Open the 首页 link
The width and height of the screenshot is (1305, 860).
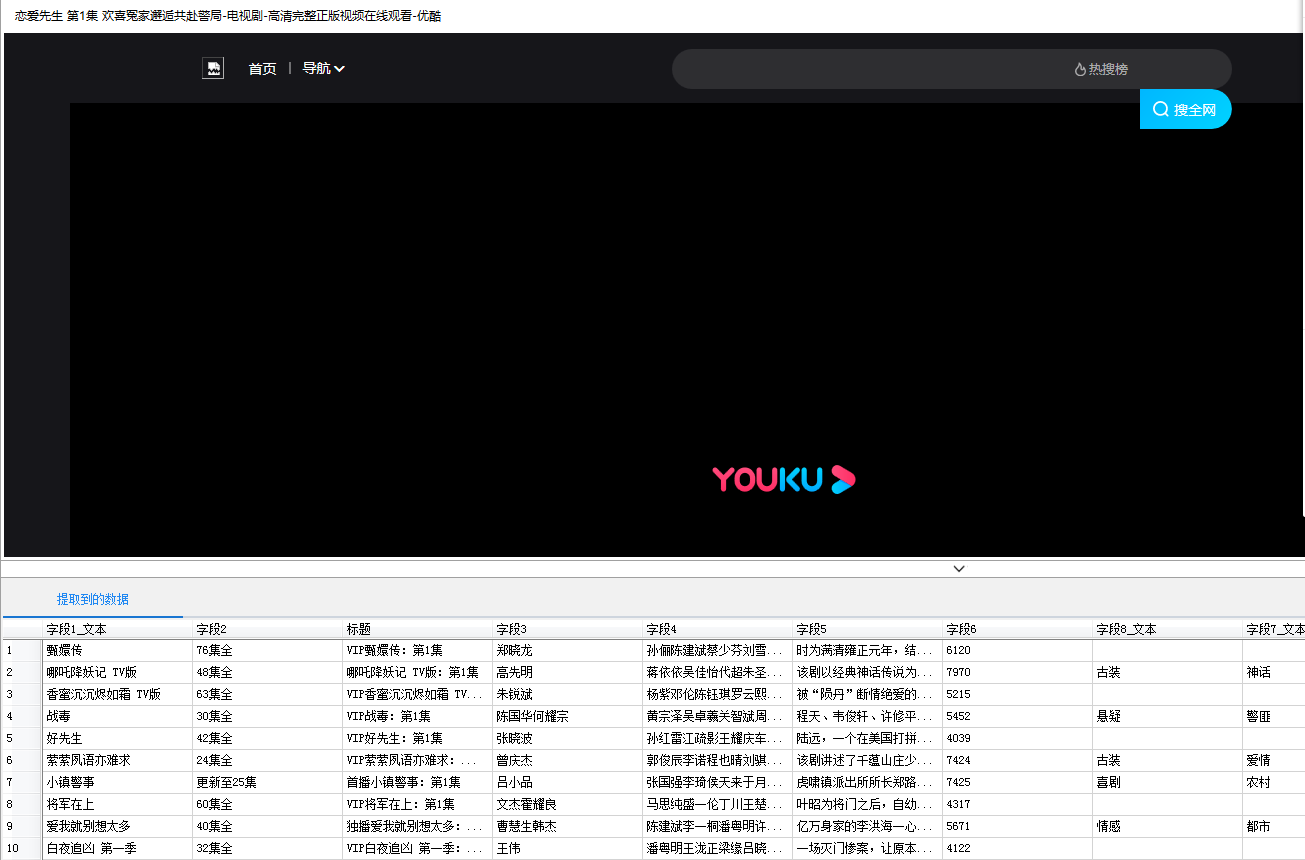click(262, 69)
